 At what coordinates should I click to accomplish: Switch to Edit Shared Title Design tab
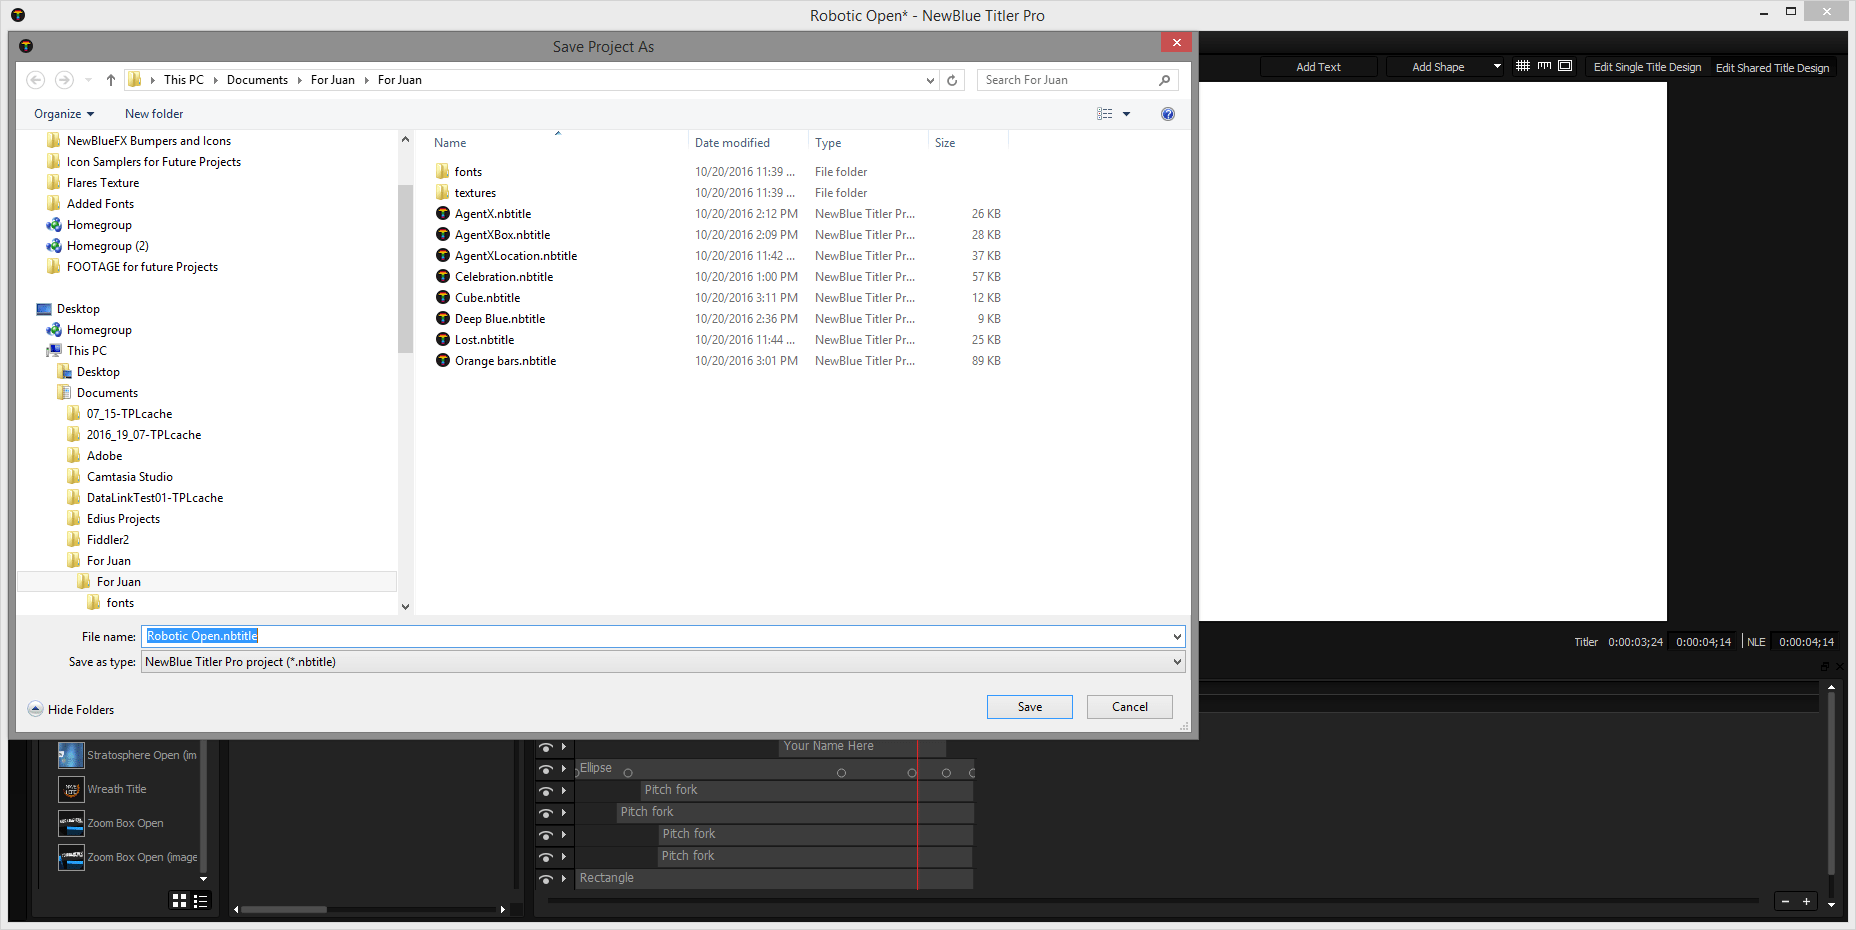[x=1772, y=67]
